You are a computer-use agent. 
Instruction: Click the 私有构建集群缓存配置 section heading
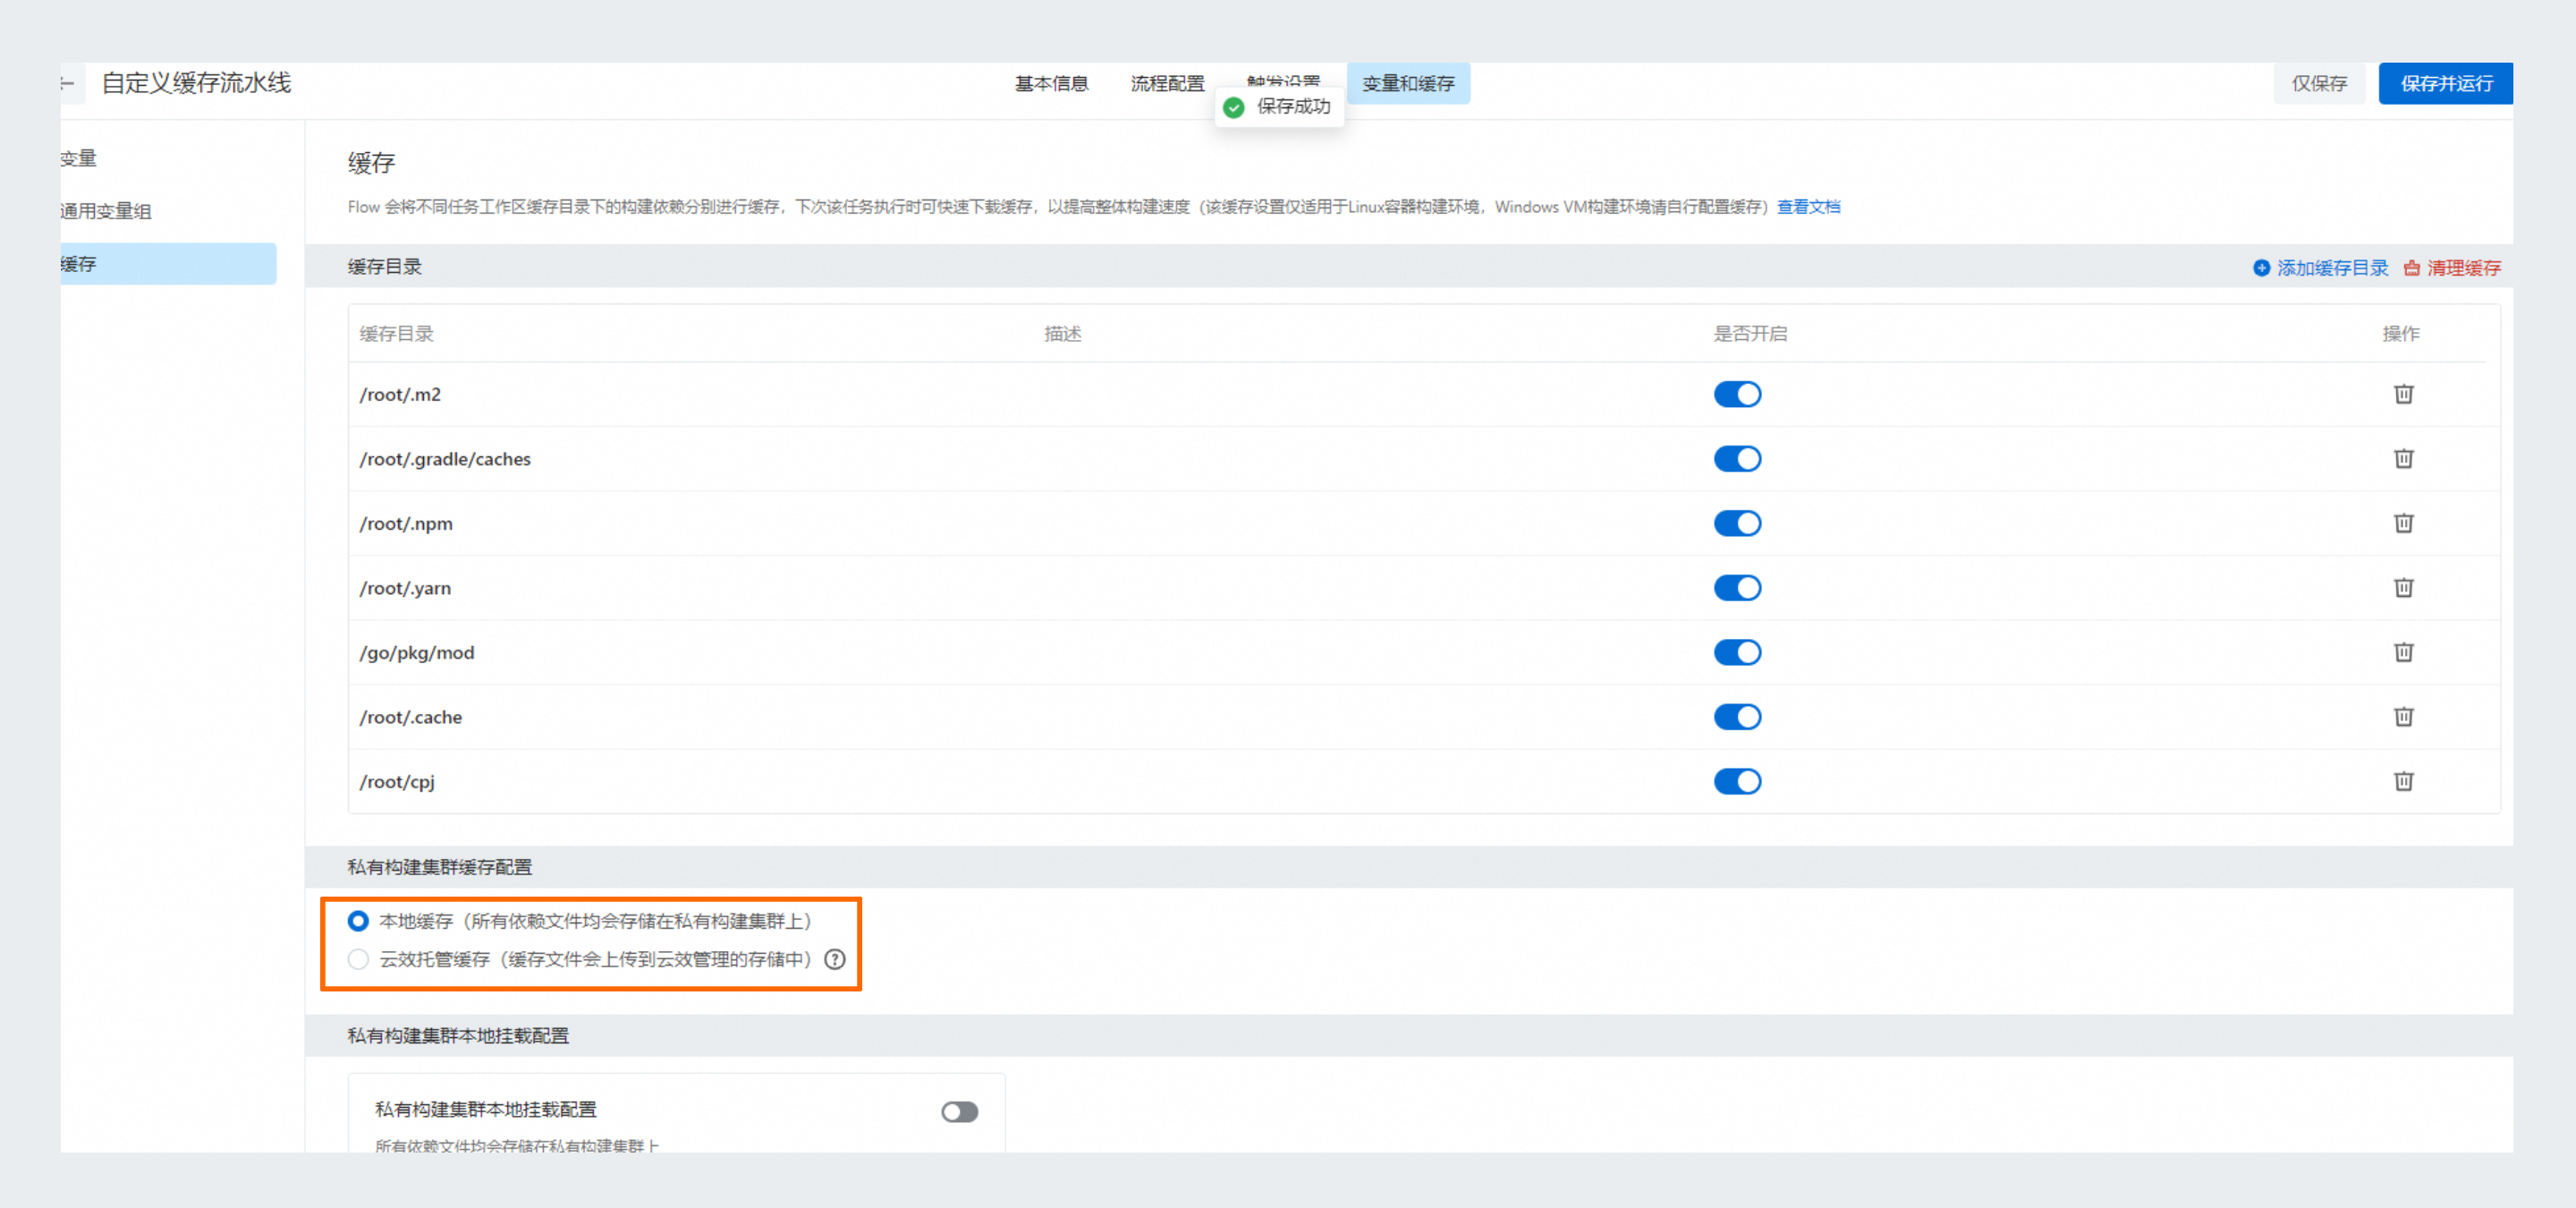pyautogui.click(x=439, y=867)
